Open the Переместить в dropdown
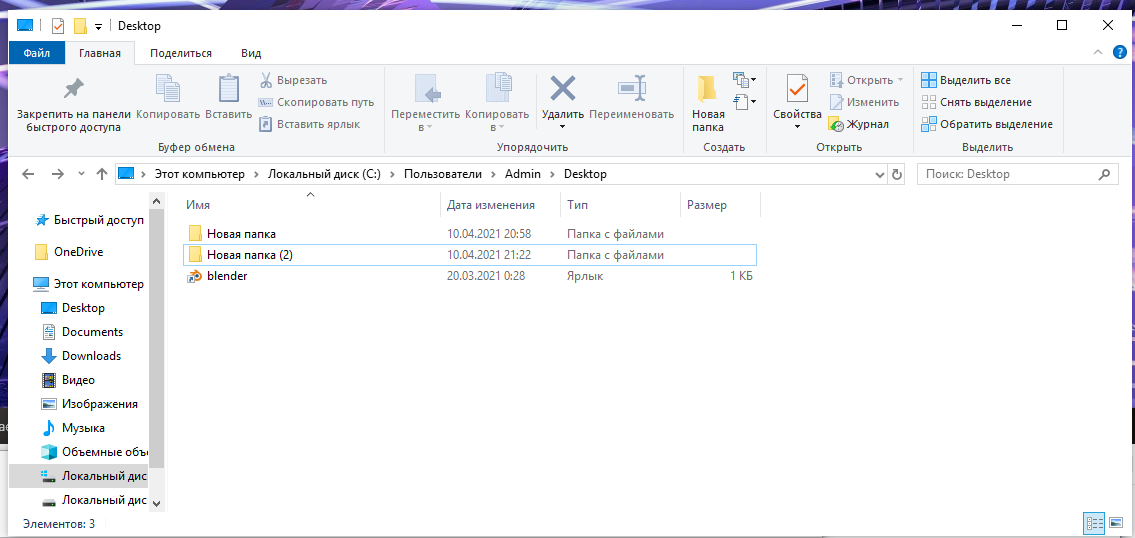Image resolution: width=1135 pixels, height=538 pixels. [x=426, y=103]
